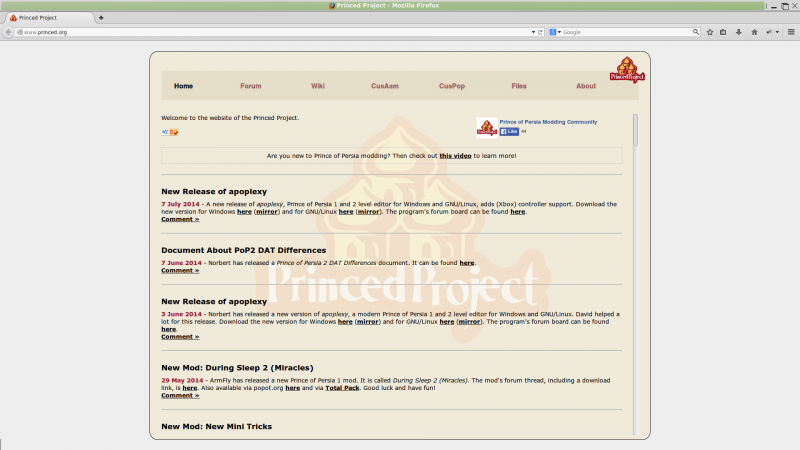This screenshot has height=450, width=800.
Task: Click 'New Mod: New Mini Tricks' heading
Action: coord(216,427)
